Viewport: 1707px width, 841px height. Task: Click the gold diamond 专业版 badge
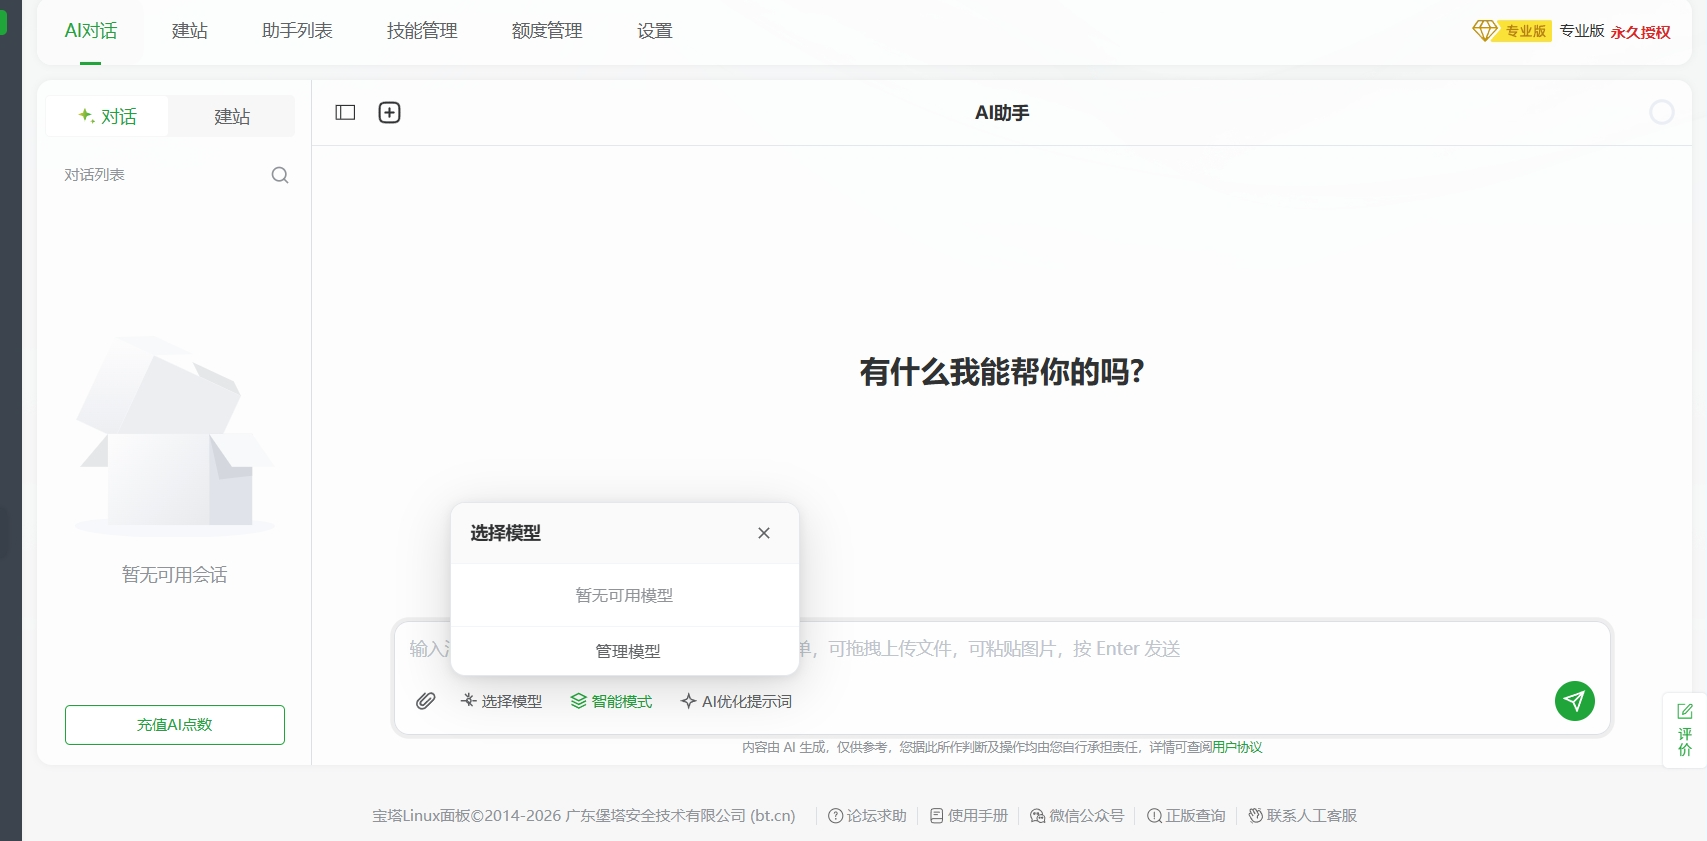click(1511, 31)
